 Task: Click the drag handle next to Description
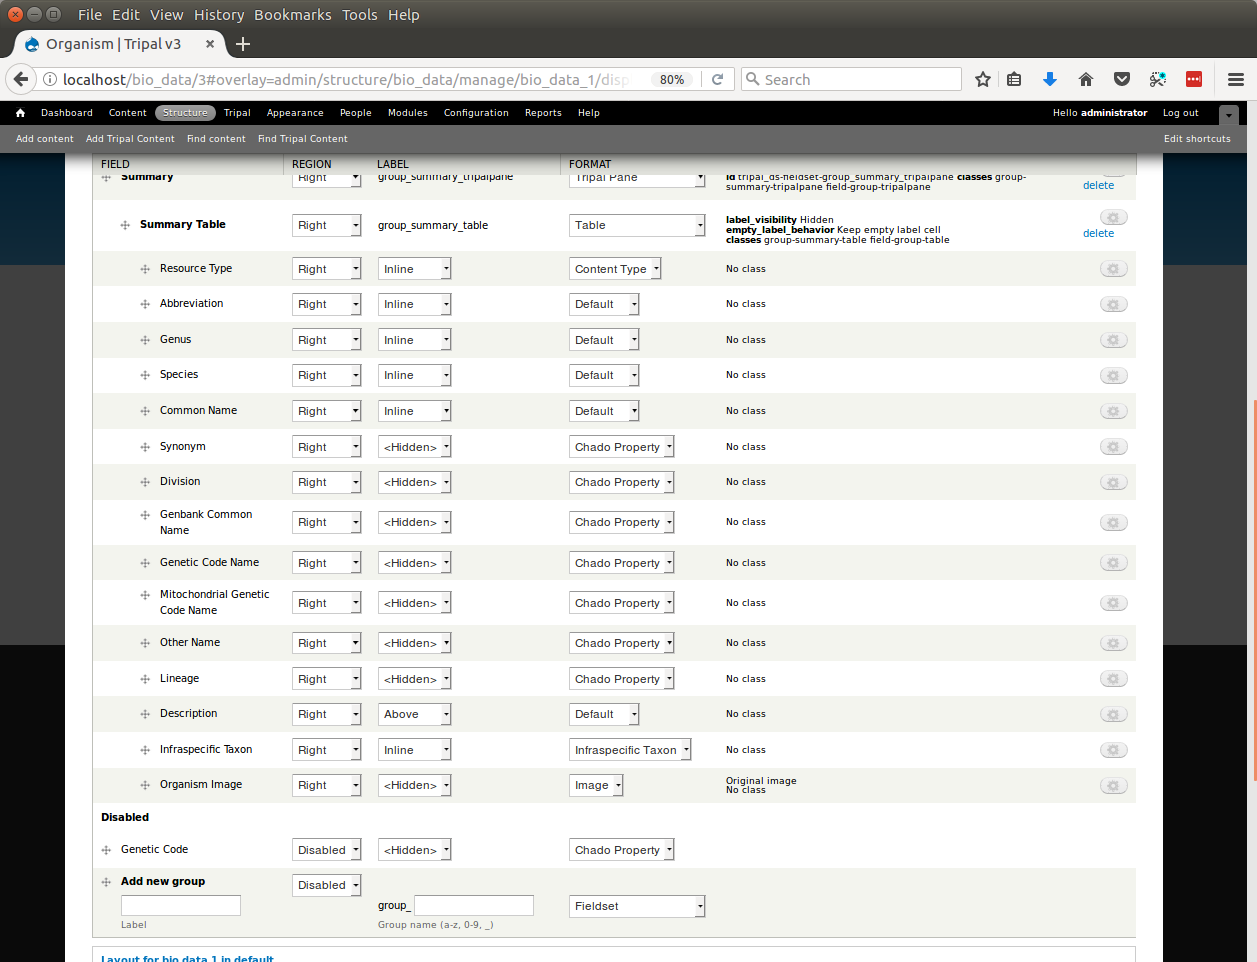pos(145,714)
